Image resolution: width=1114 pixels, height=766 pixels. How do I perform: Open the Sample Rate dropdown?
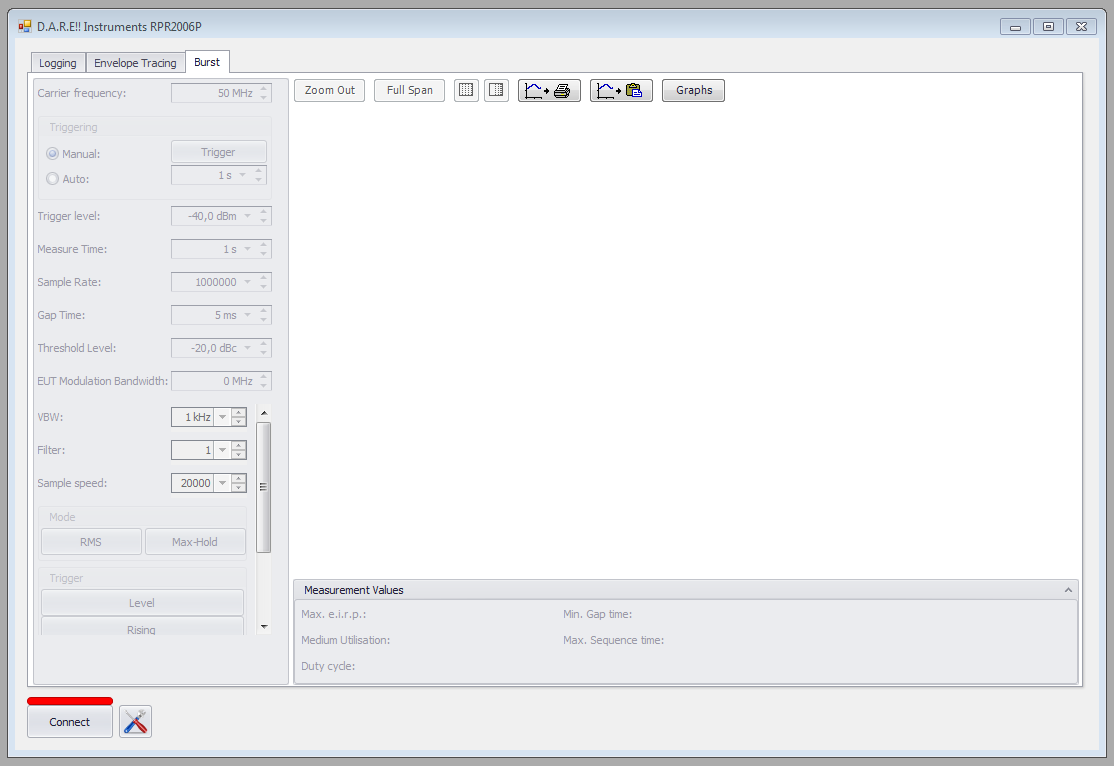tap(248, 282)
